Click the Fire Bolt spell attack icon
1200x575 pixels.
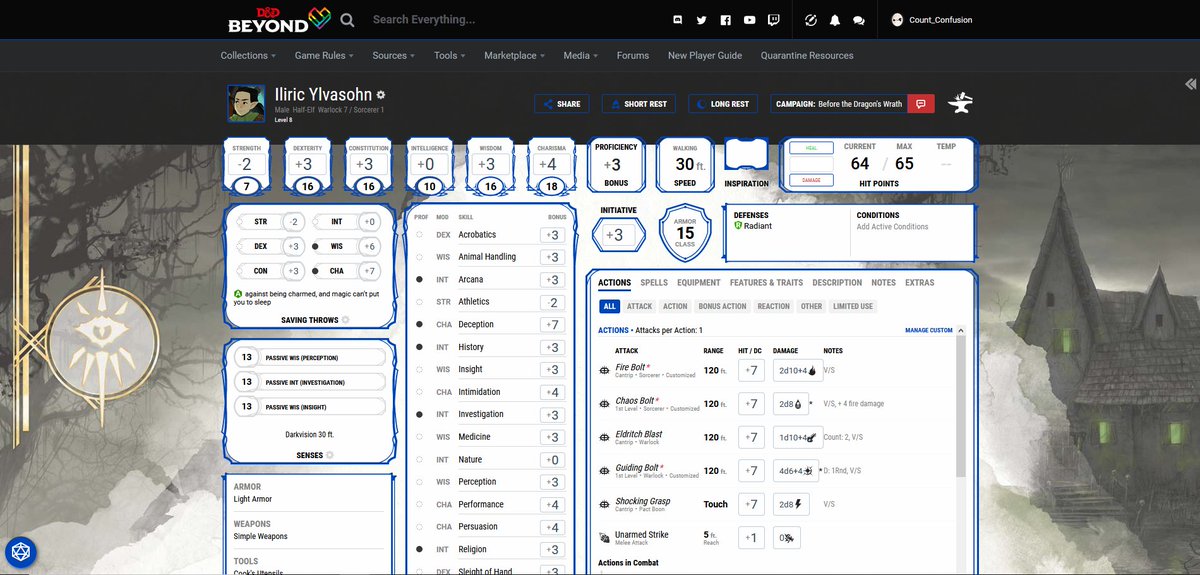coord(604,370)
